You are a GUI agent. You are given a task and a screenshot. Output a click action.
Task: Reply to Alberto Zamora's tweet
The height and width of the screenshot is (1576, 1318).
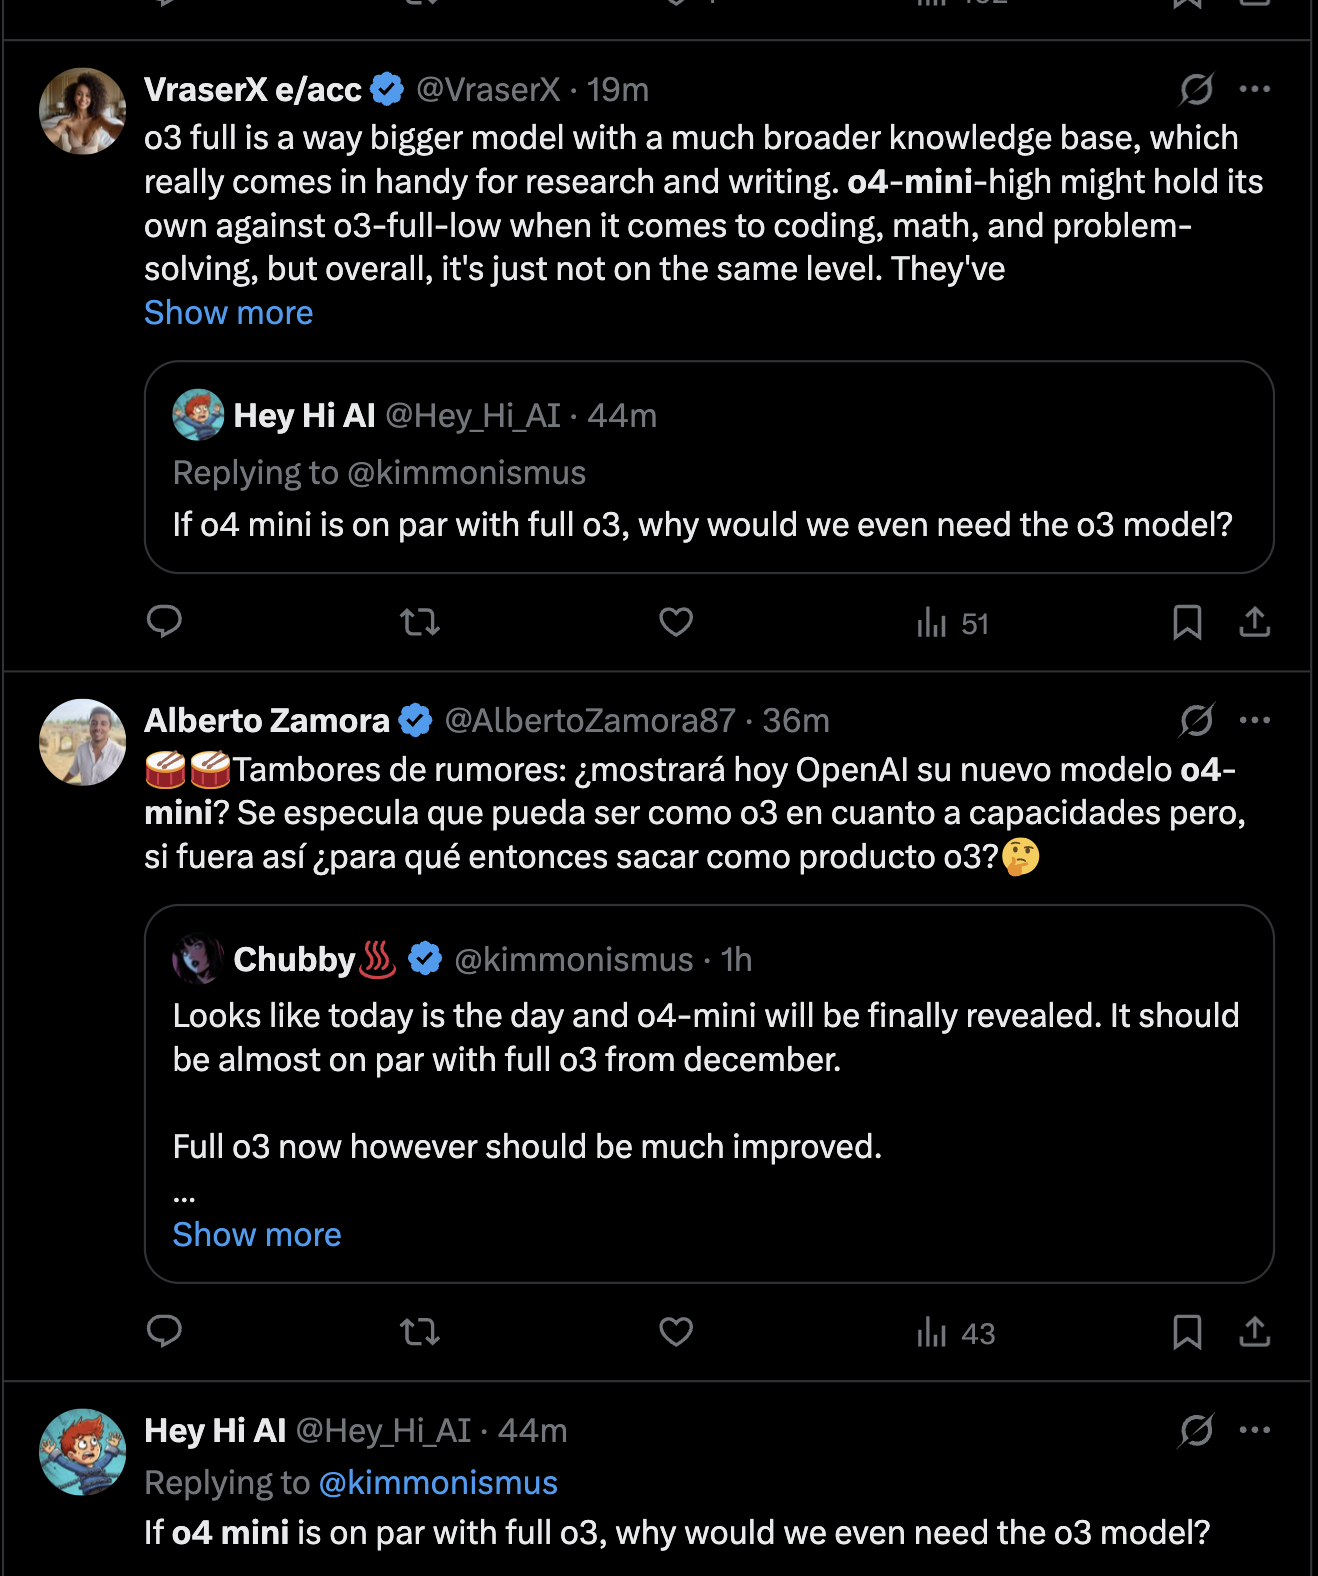click(164, 1331)
